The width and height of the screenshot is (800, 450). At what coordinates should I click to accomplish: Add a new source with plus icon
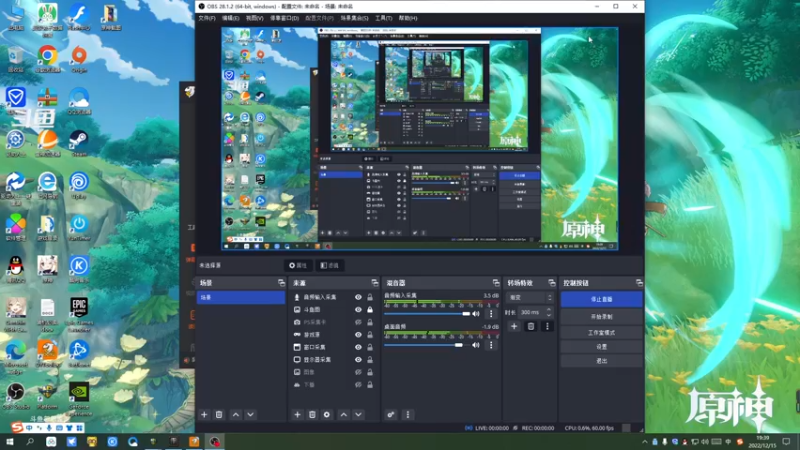(x=297, y=415)
